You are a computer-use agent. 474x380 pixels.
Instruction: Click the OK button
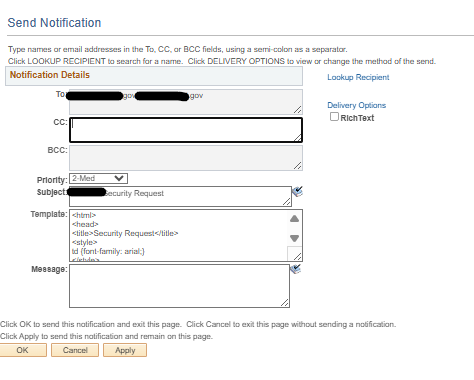click(23, 350)
